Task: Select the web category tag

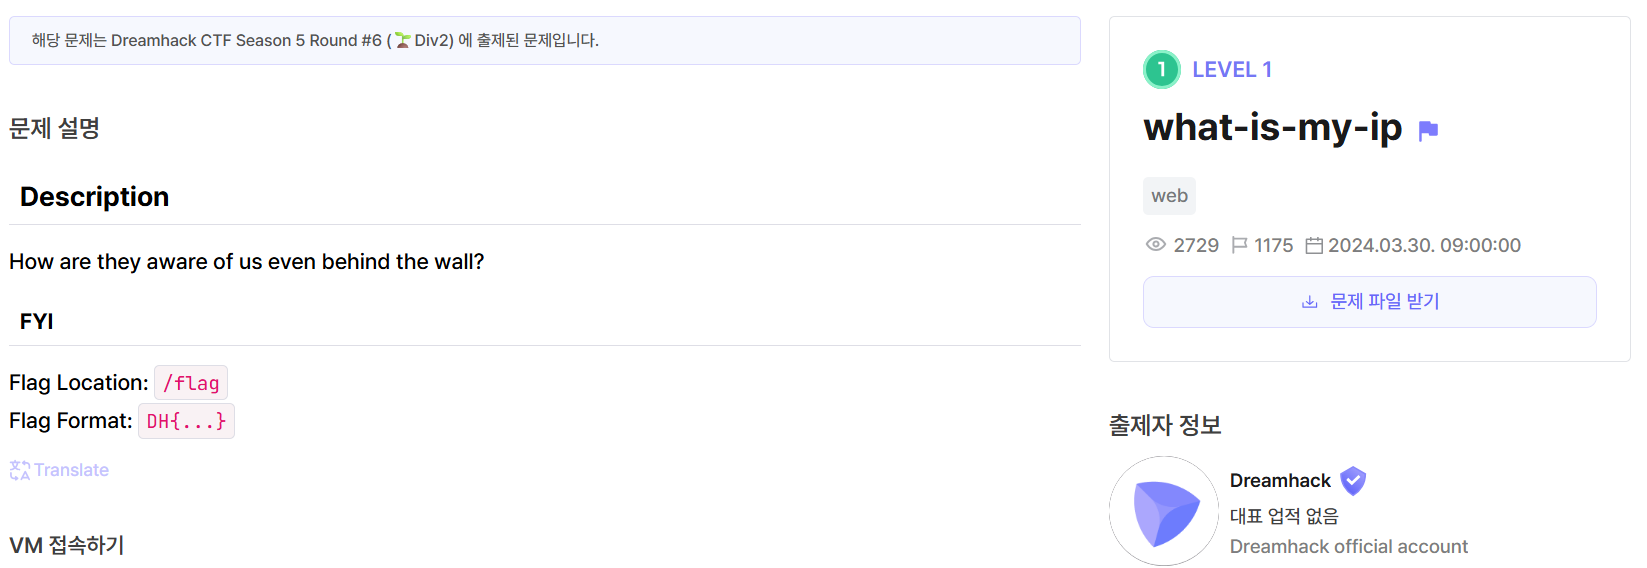Action: point(1169,196)
